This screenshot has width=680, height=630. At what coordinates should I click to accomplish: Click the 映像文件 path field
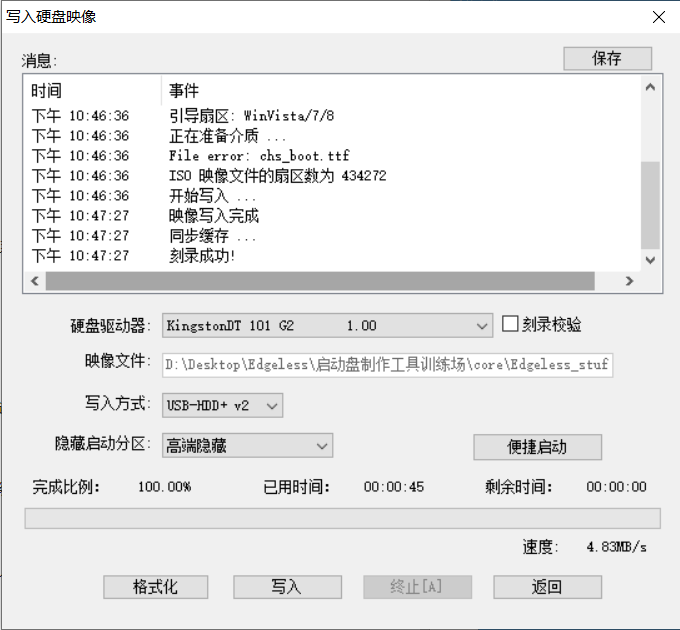tap(387, 365)
